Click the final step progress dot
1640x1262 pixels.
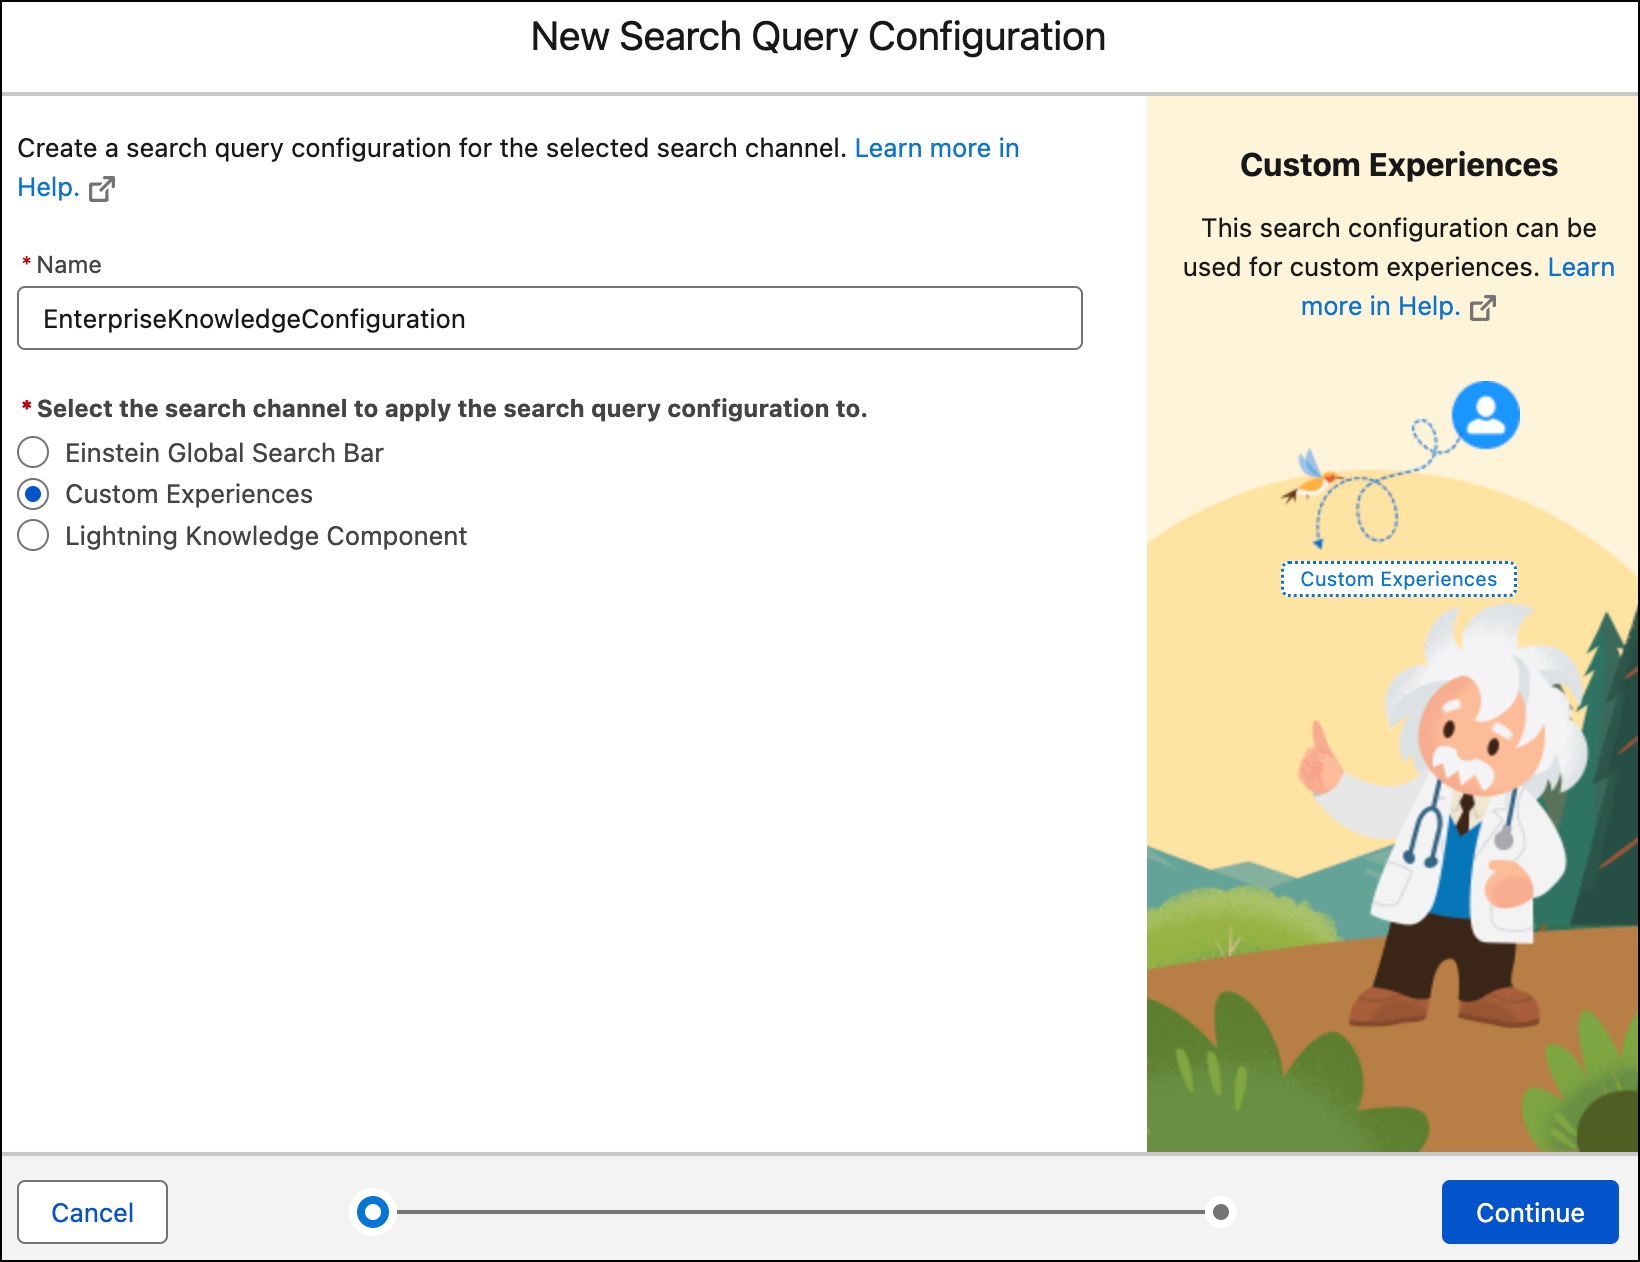[x=1221, y=1212]
